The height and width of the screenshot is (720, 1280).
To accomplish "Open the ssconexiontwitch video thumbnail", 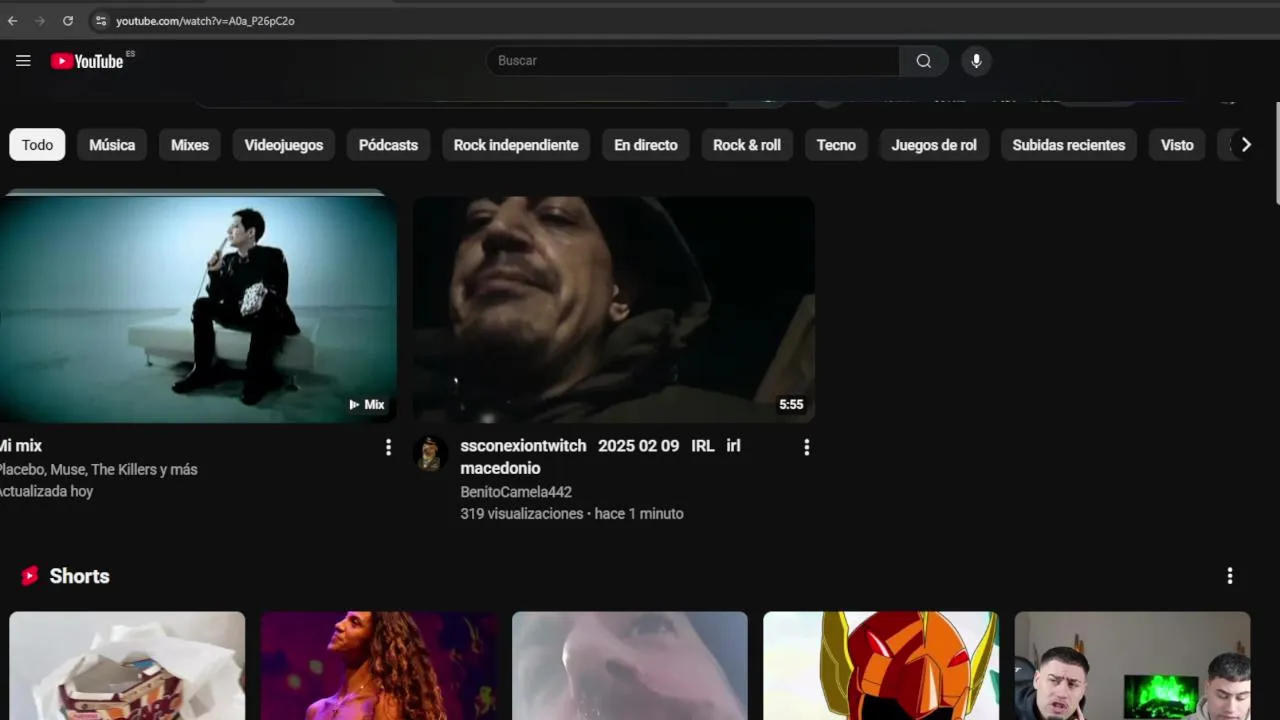I will click(614, 309).
